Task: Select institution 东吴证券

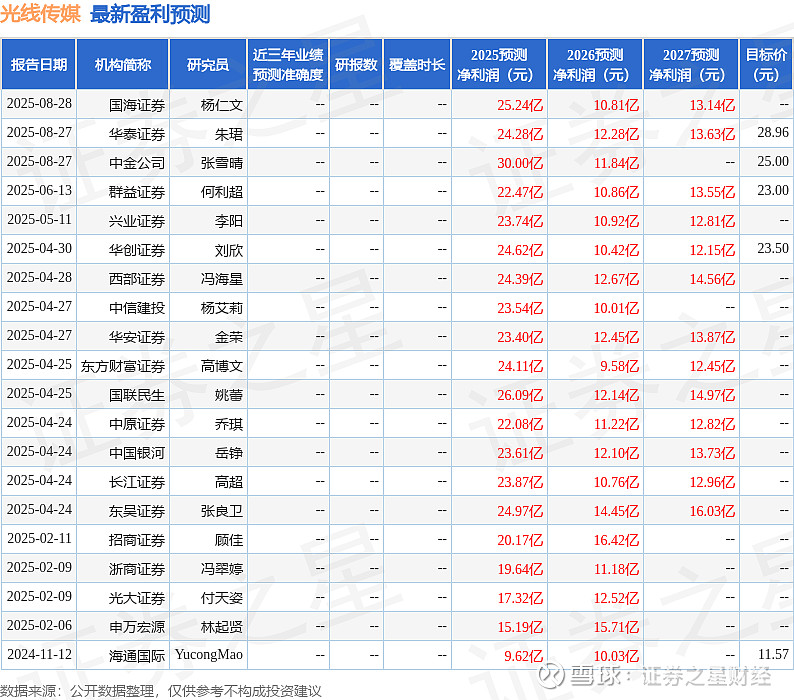Action: (x=137, y=511)
